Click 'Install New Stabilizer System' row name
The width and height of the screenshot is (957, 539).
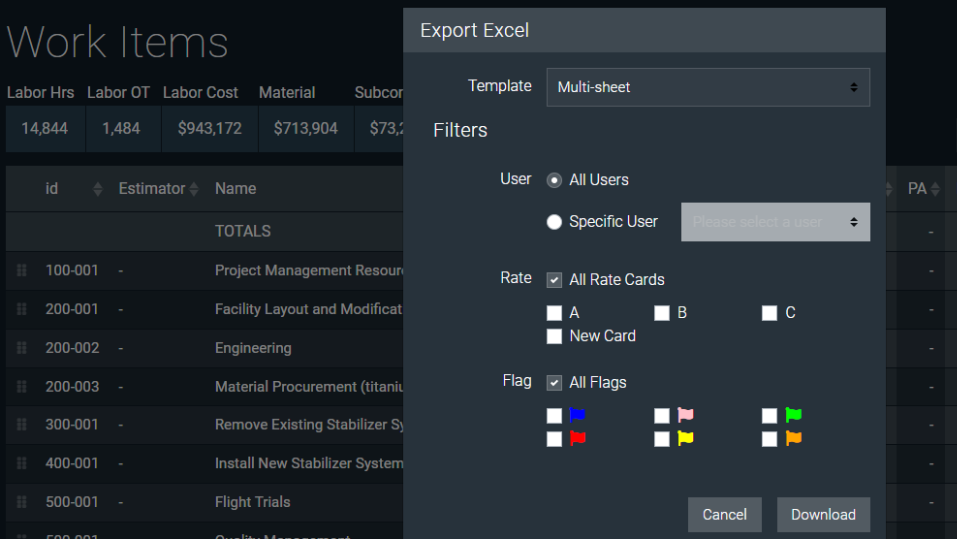[309, 463]
